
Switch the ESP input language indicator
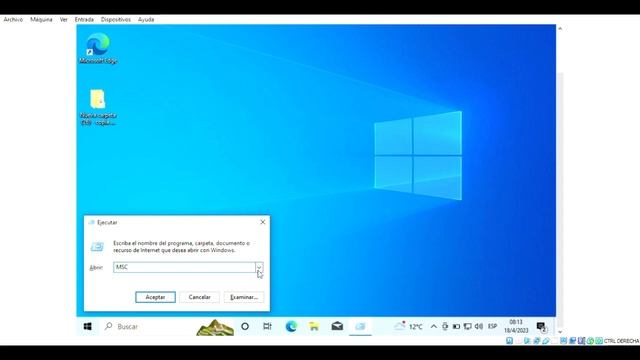(x=493, y=327)
